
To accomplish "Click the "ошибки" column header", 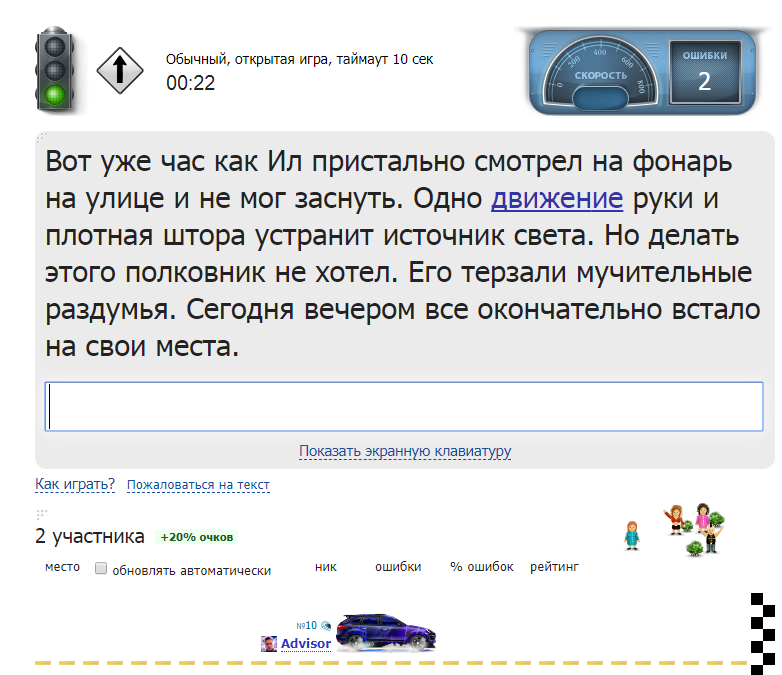I will tap(398, 567).
